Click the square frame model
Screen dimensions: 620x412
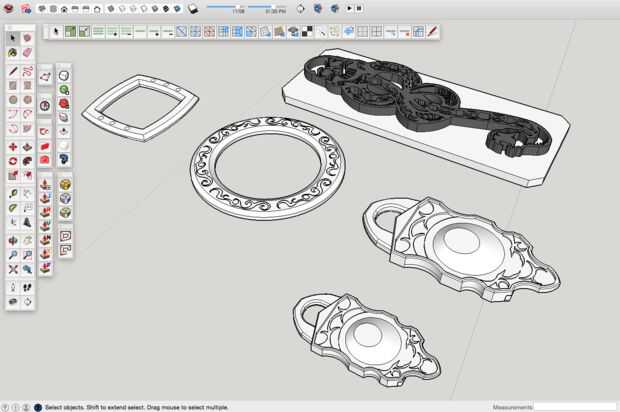pos(140,108)
